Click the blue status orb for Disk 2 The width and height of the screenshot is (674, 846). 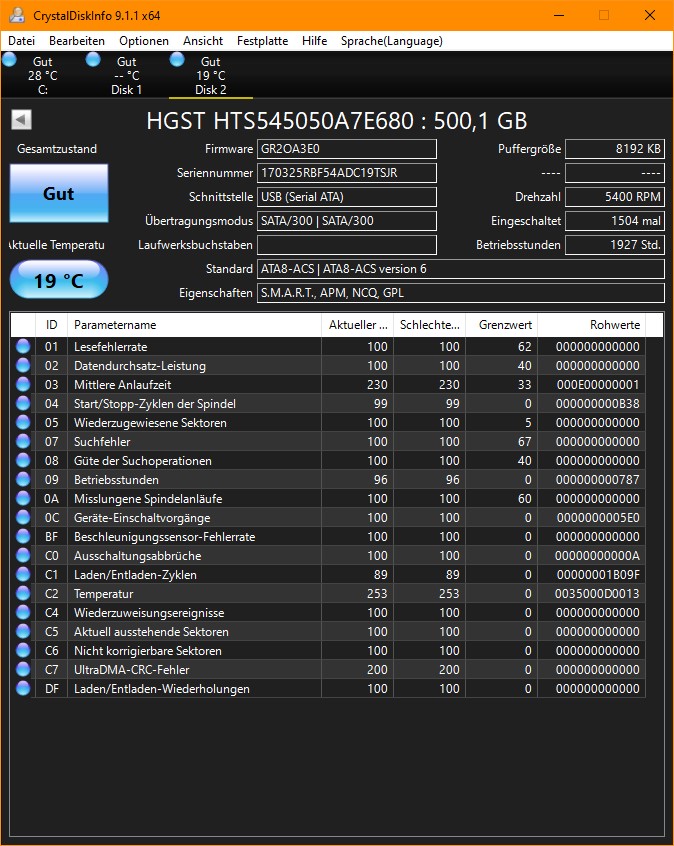tap(177, 59)
